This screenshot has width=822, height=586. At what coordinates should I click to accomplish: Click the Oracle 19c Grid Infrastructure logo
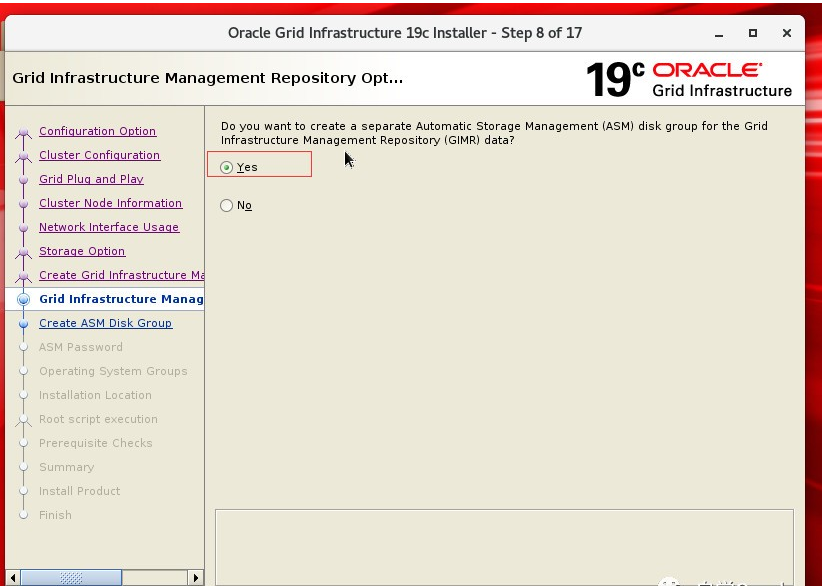pyautogui.click(x=689, y=80)
